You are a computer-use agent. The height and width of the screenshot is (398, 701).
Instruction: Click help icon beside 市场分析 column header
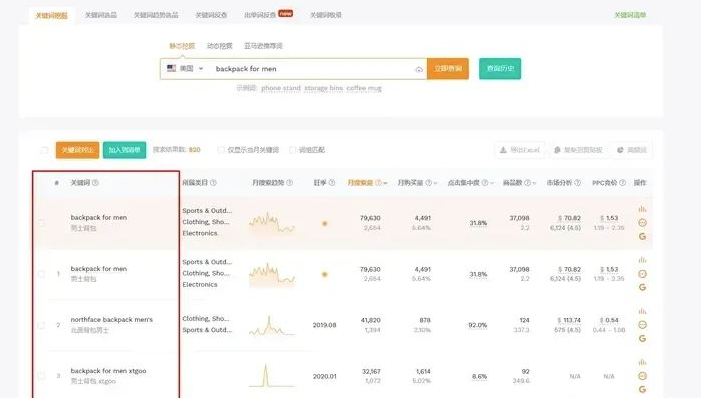point(578,182)
